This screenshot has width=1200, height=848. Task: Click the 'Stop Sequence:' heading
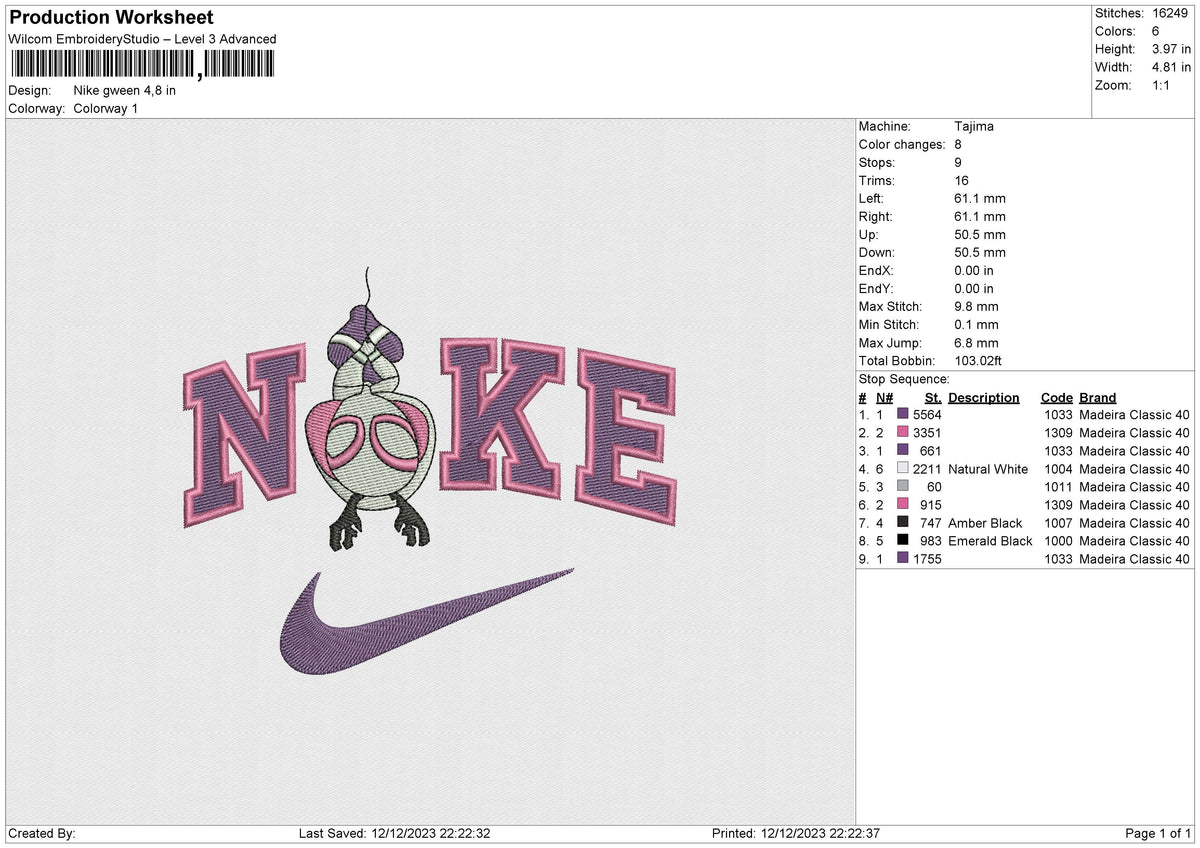click(x=904, y=379)
